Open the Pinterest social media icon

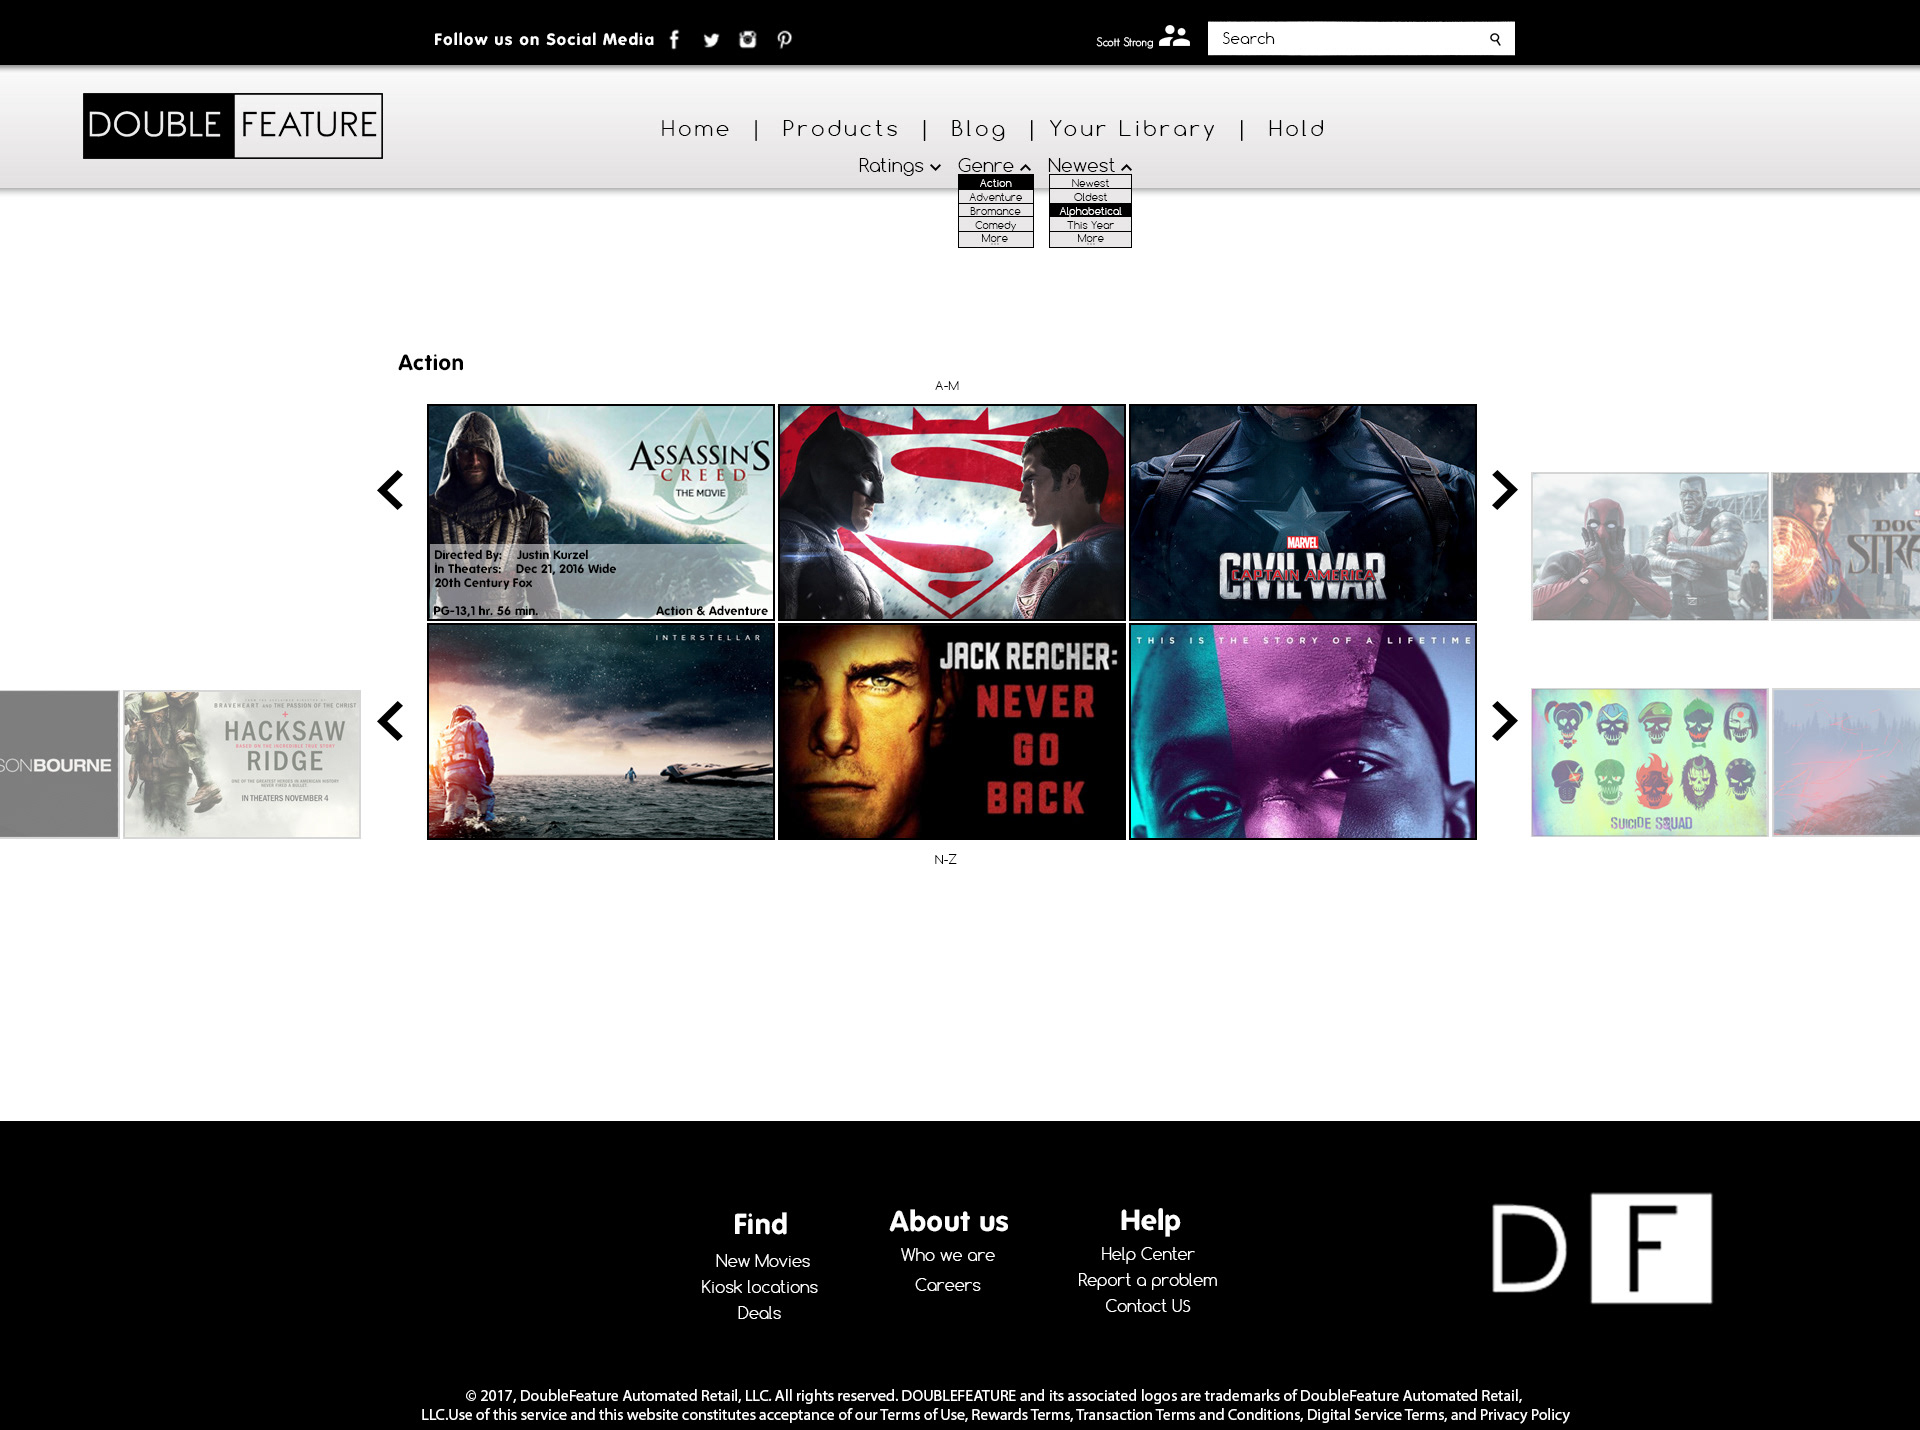[x=785, y=39]
